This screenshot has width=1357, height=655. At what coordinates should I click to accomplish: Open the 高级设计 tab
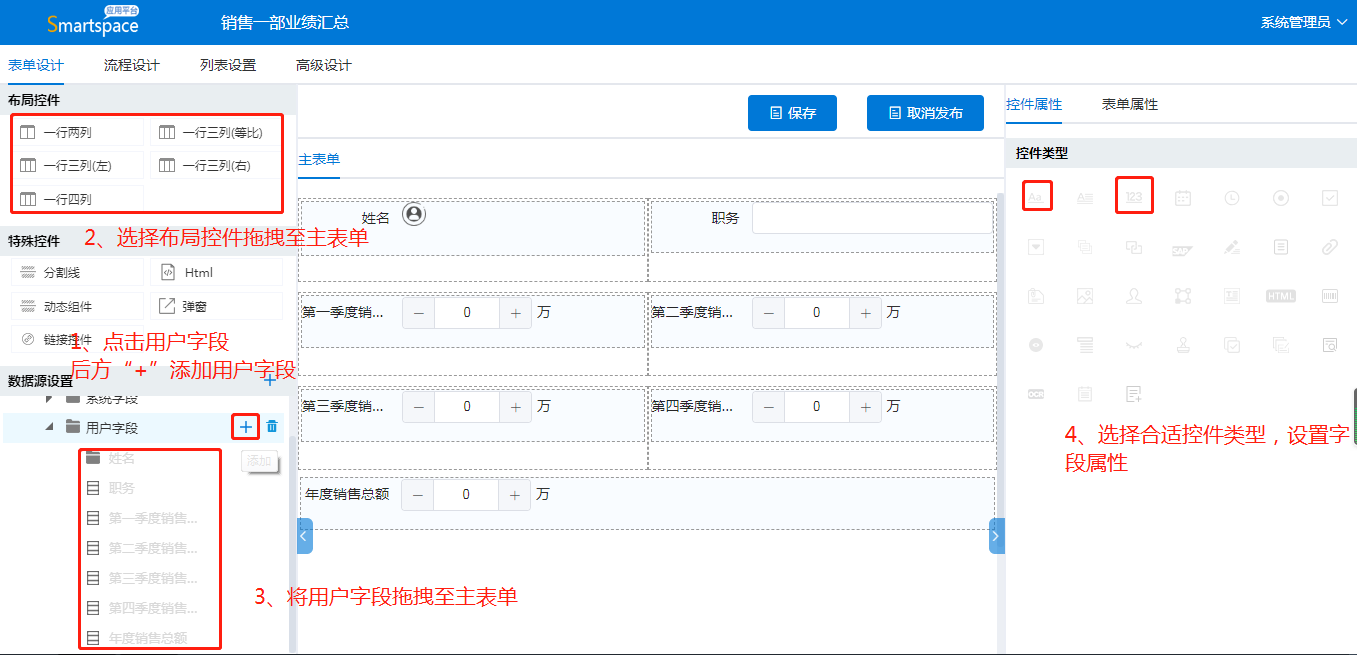tap(324, 65)
